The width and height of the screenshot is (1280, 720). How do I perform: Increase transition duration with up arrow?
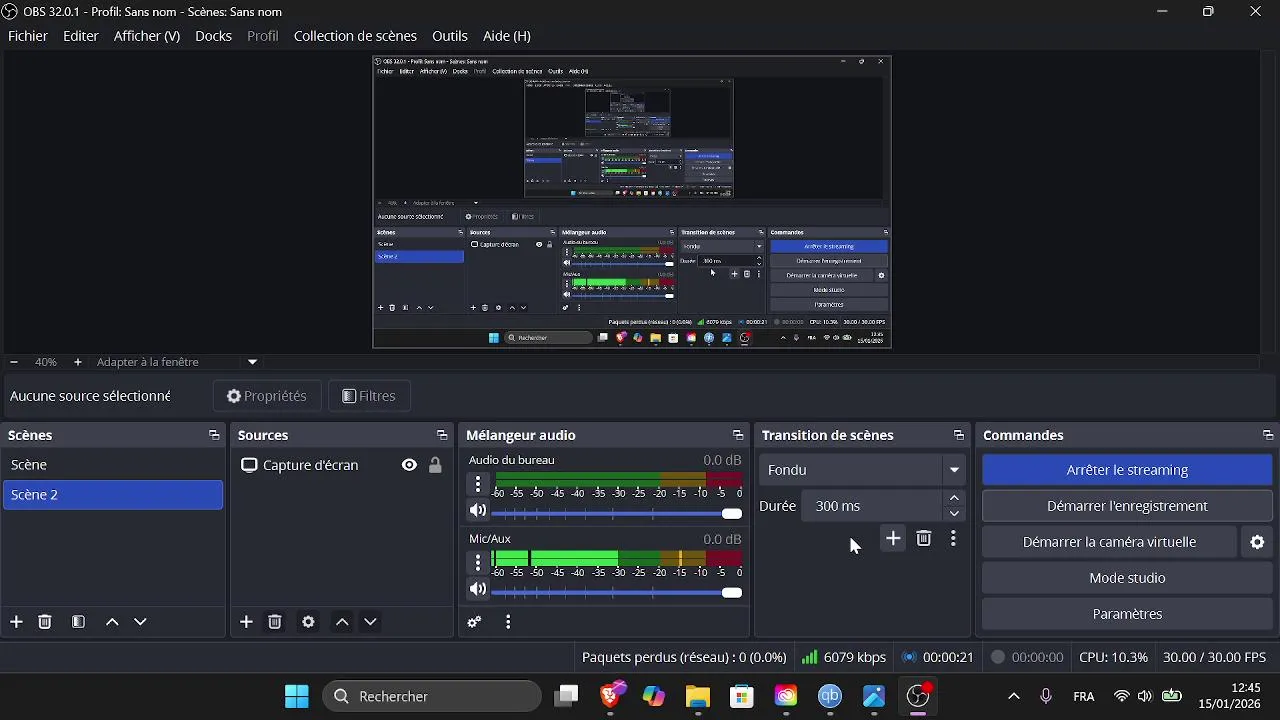click(954, 498)
